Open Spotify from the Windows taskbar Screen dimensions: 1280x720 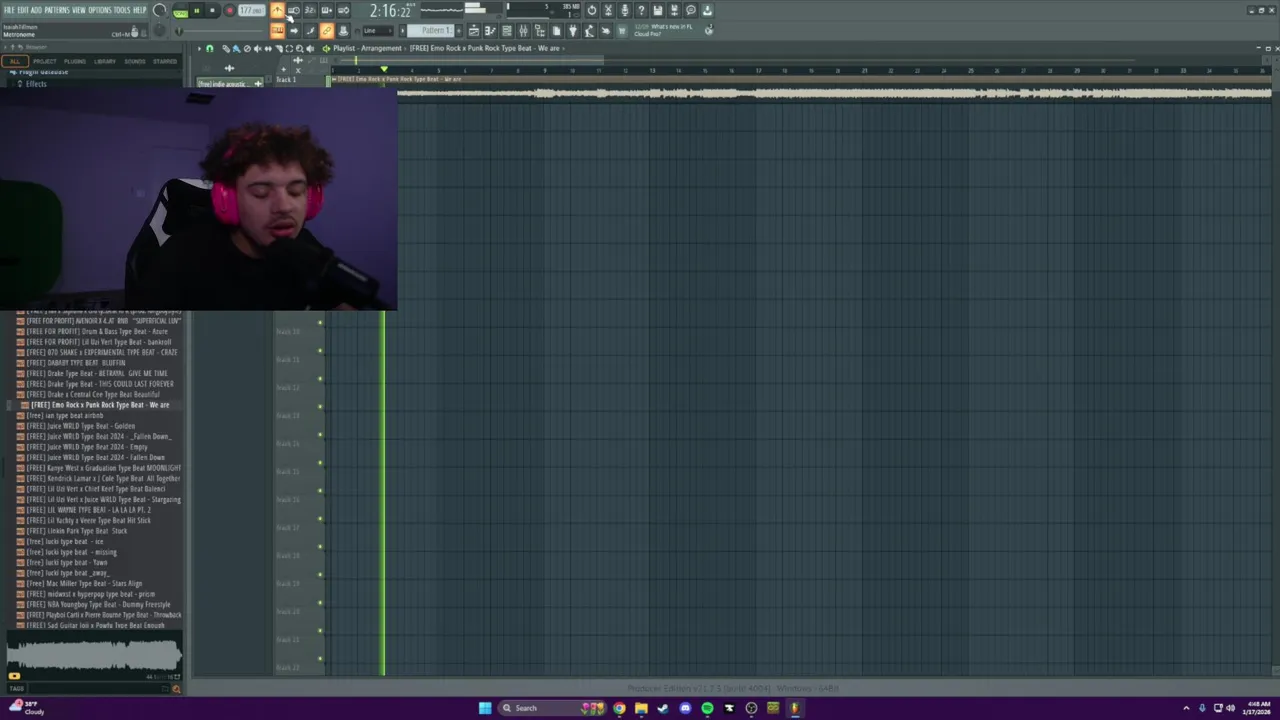point(707,708)
